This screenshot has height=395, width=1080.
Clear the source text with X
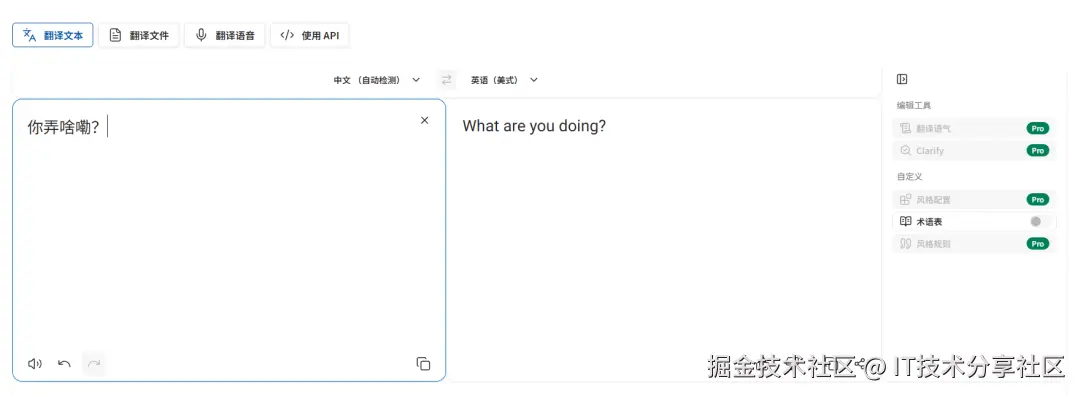tap(424, 120)
